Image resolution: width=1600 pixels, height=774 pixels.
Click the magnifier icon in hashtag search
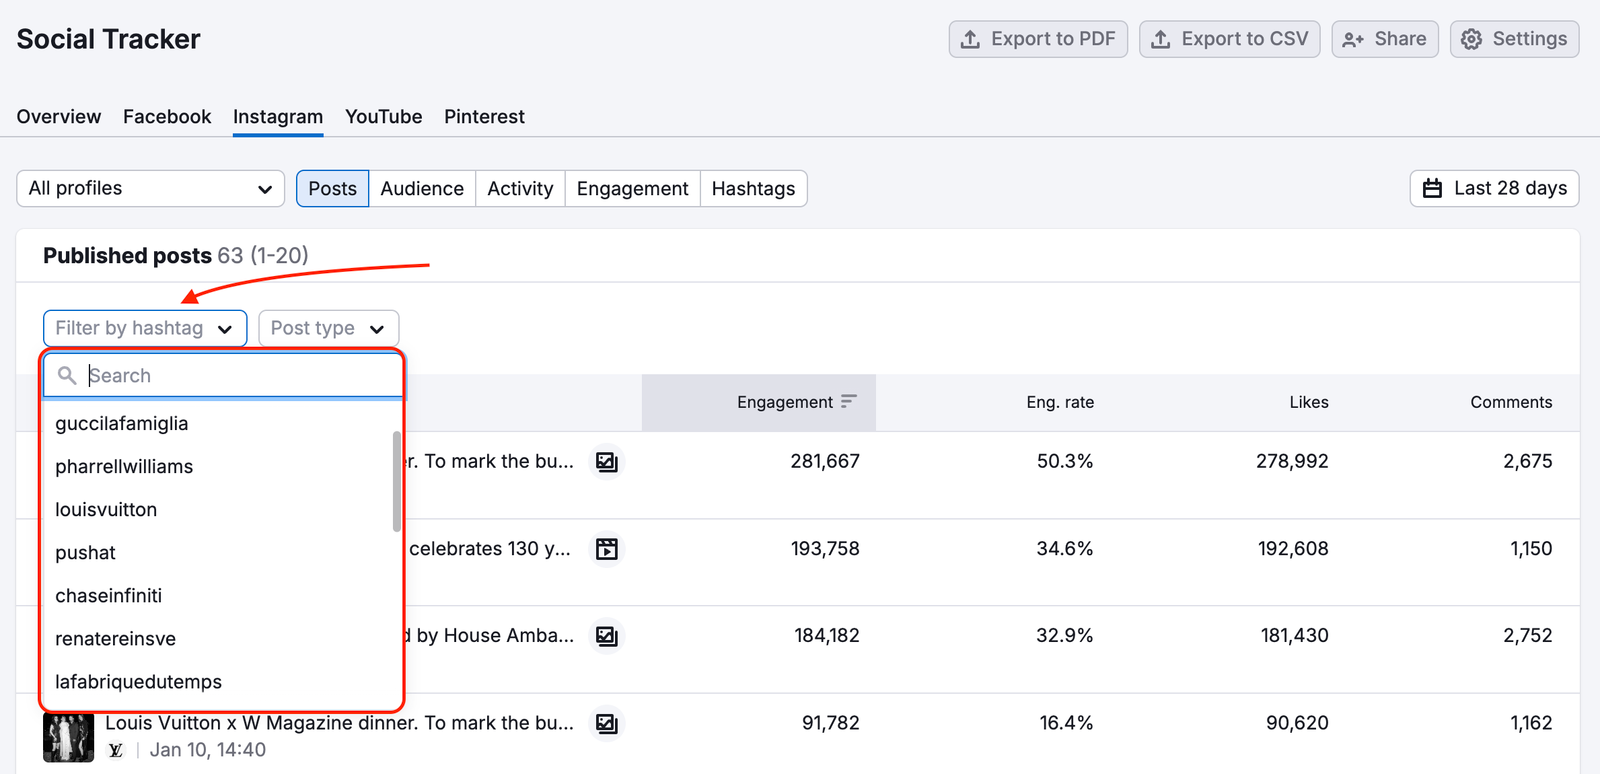click(x=67, y=376)
